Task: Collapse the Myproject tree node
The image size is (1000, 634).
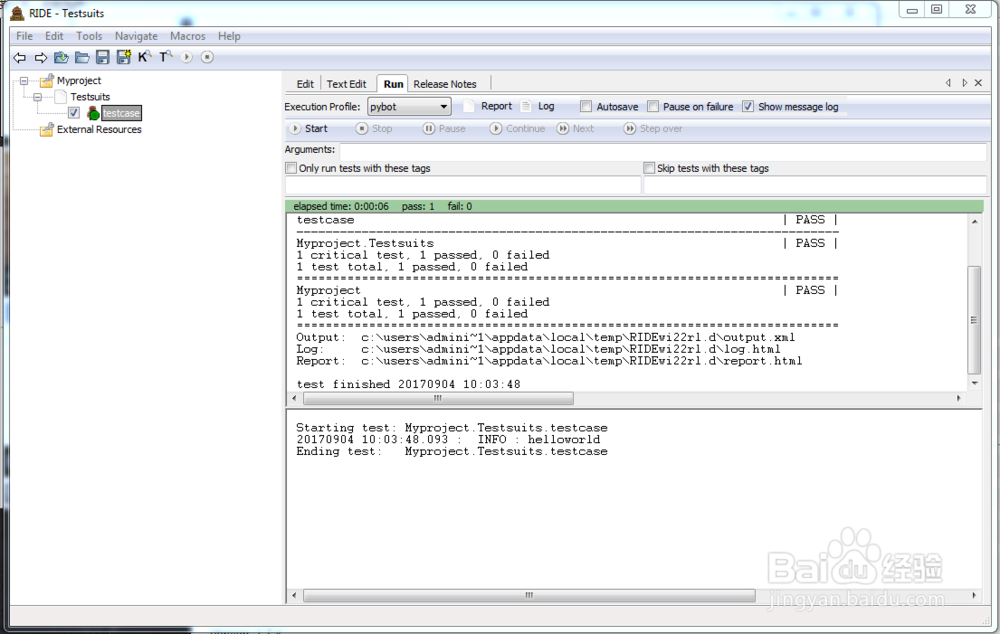Action: tap(24, 81)
